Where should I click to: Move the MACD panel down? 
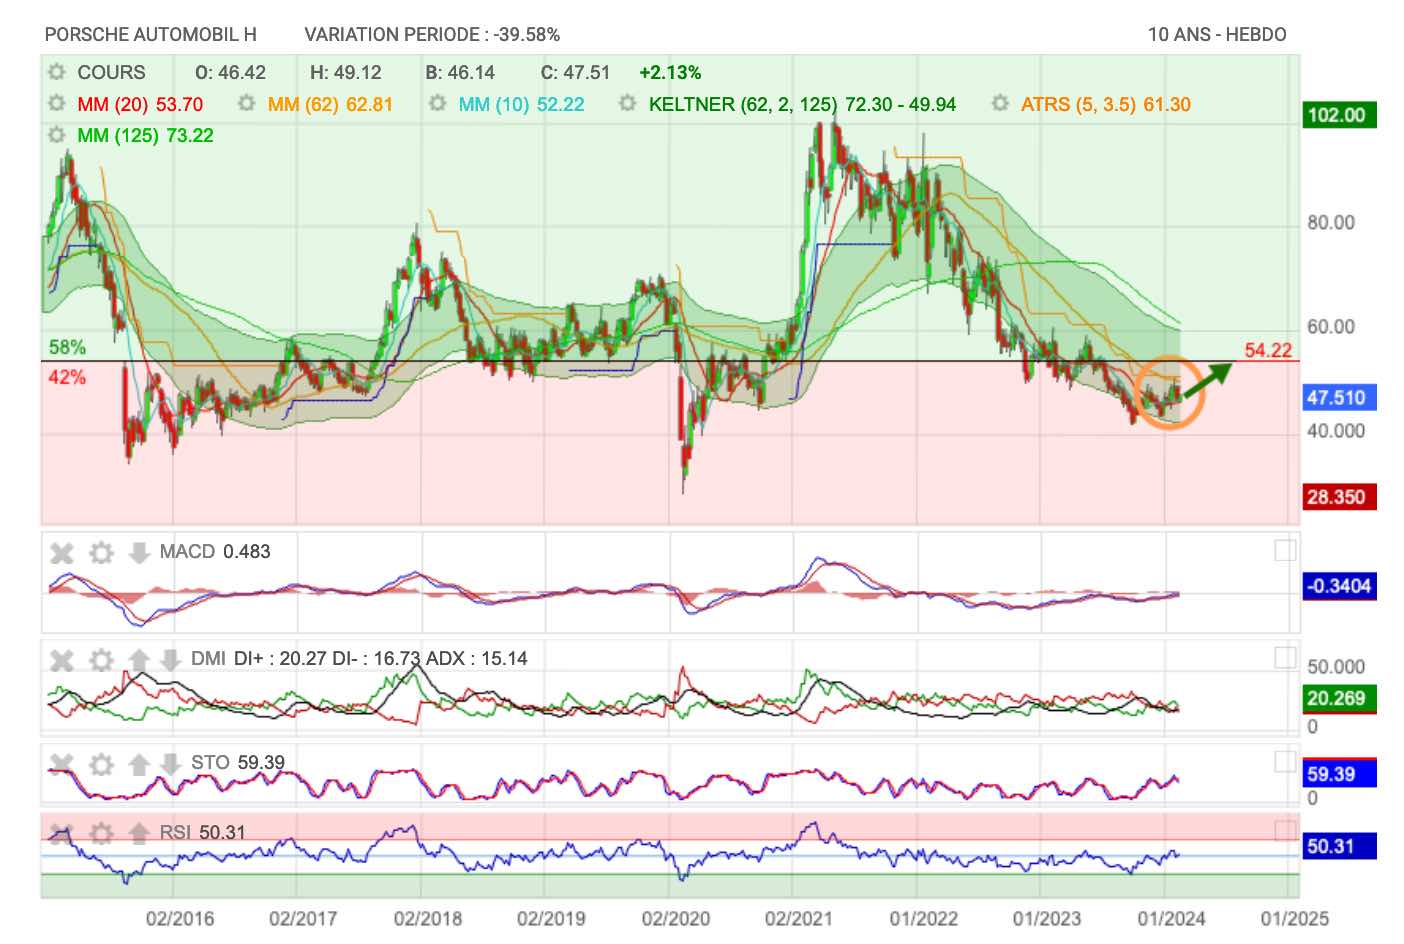coord(139,553)
